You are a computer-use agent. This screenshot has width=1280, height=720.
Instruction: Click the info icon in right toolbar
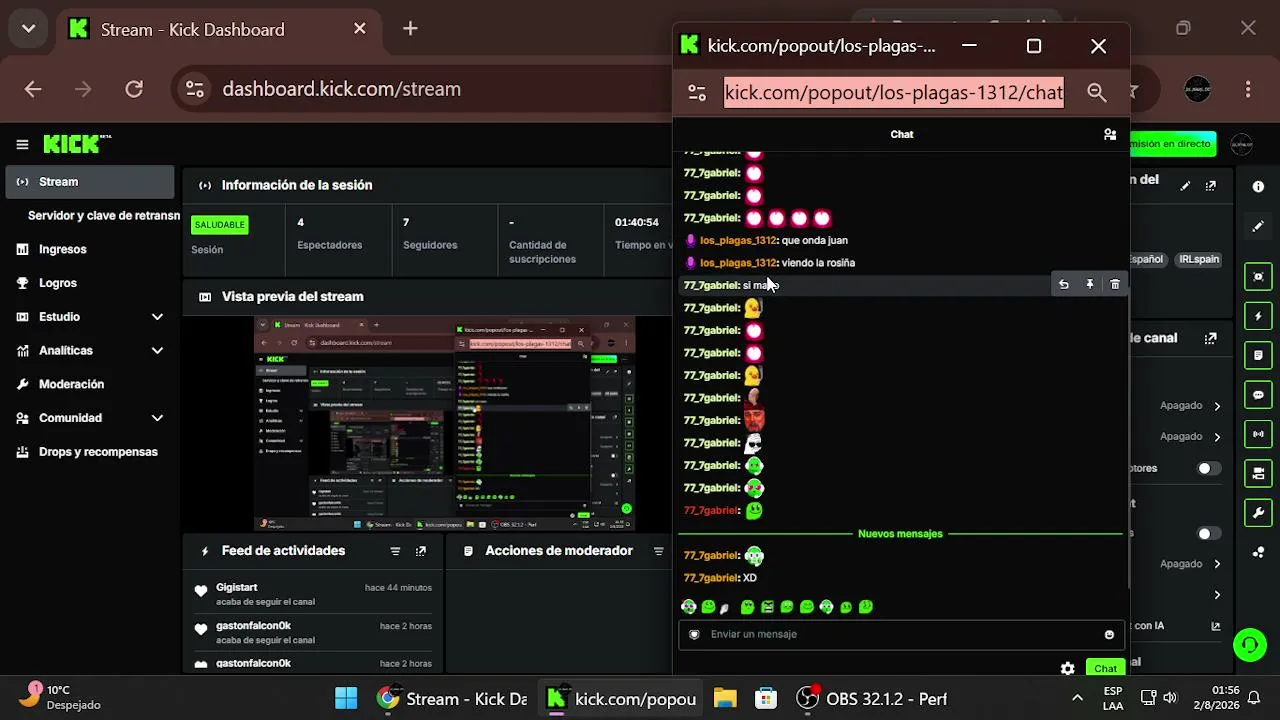(x=1258, y=187)
